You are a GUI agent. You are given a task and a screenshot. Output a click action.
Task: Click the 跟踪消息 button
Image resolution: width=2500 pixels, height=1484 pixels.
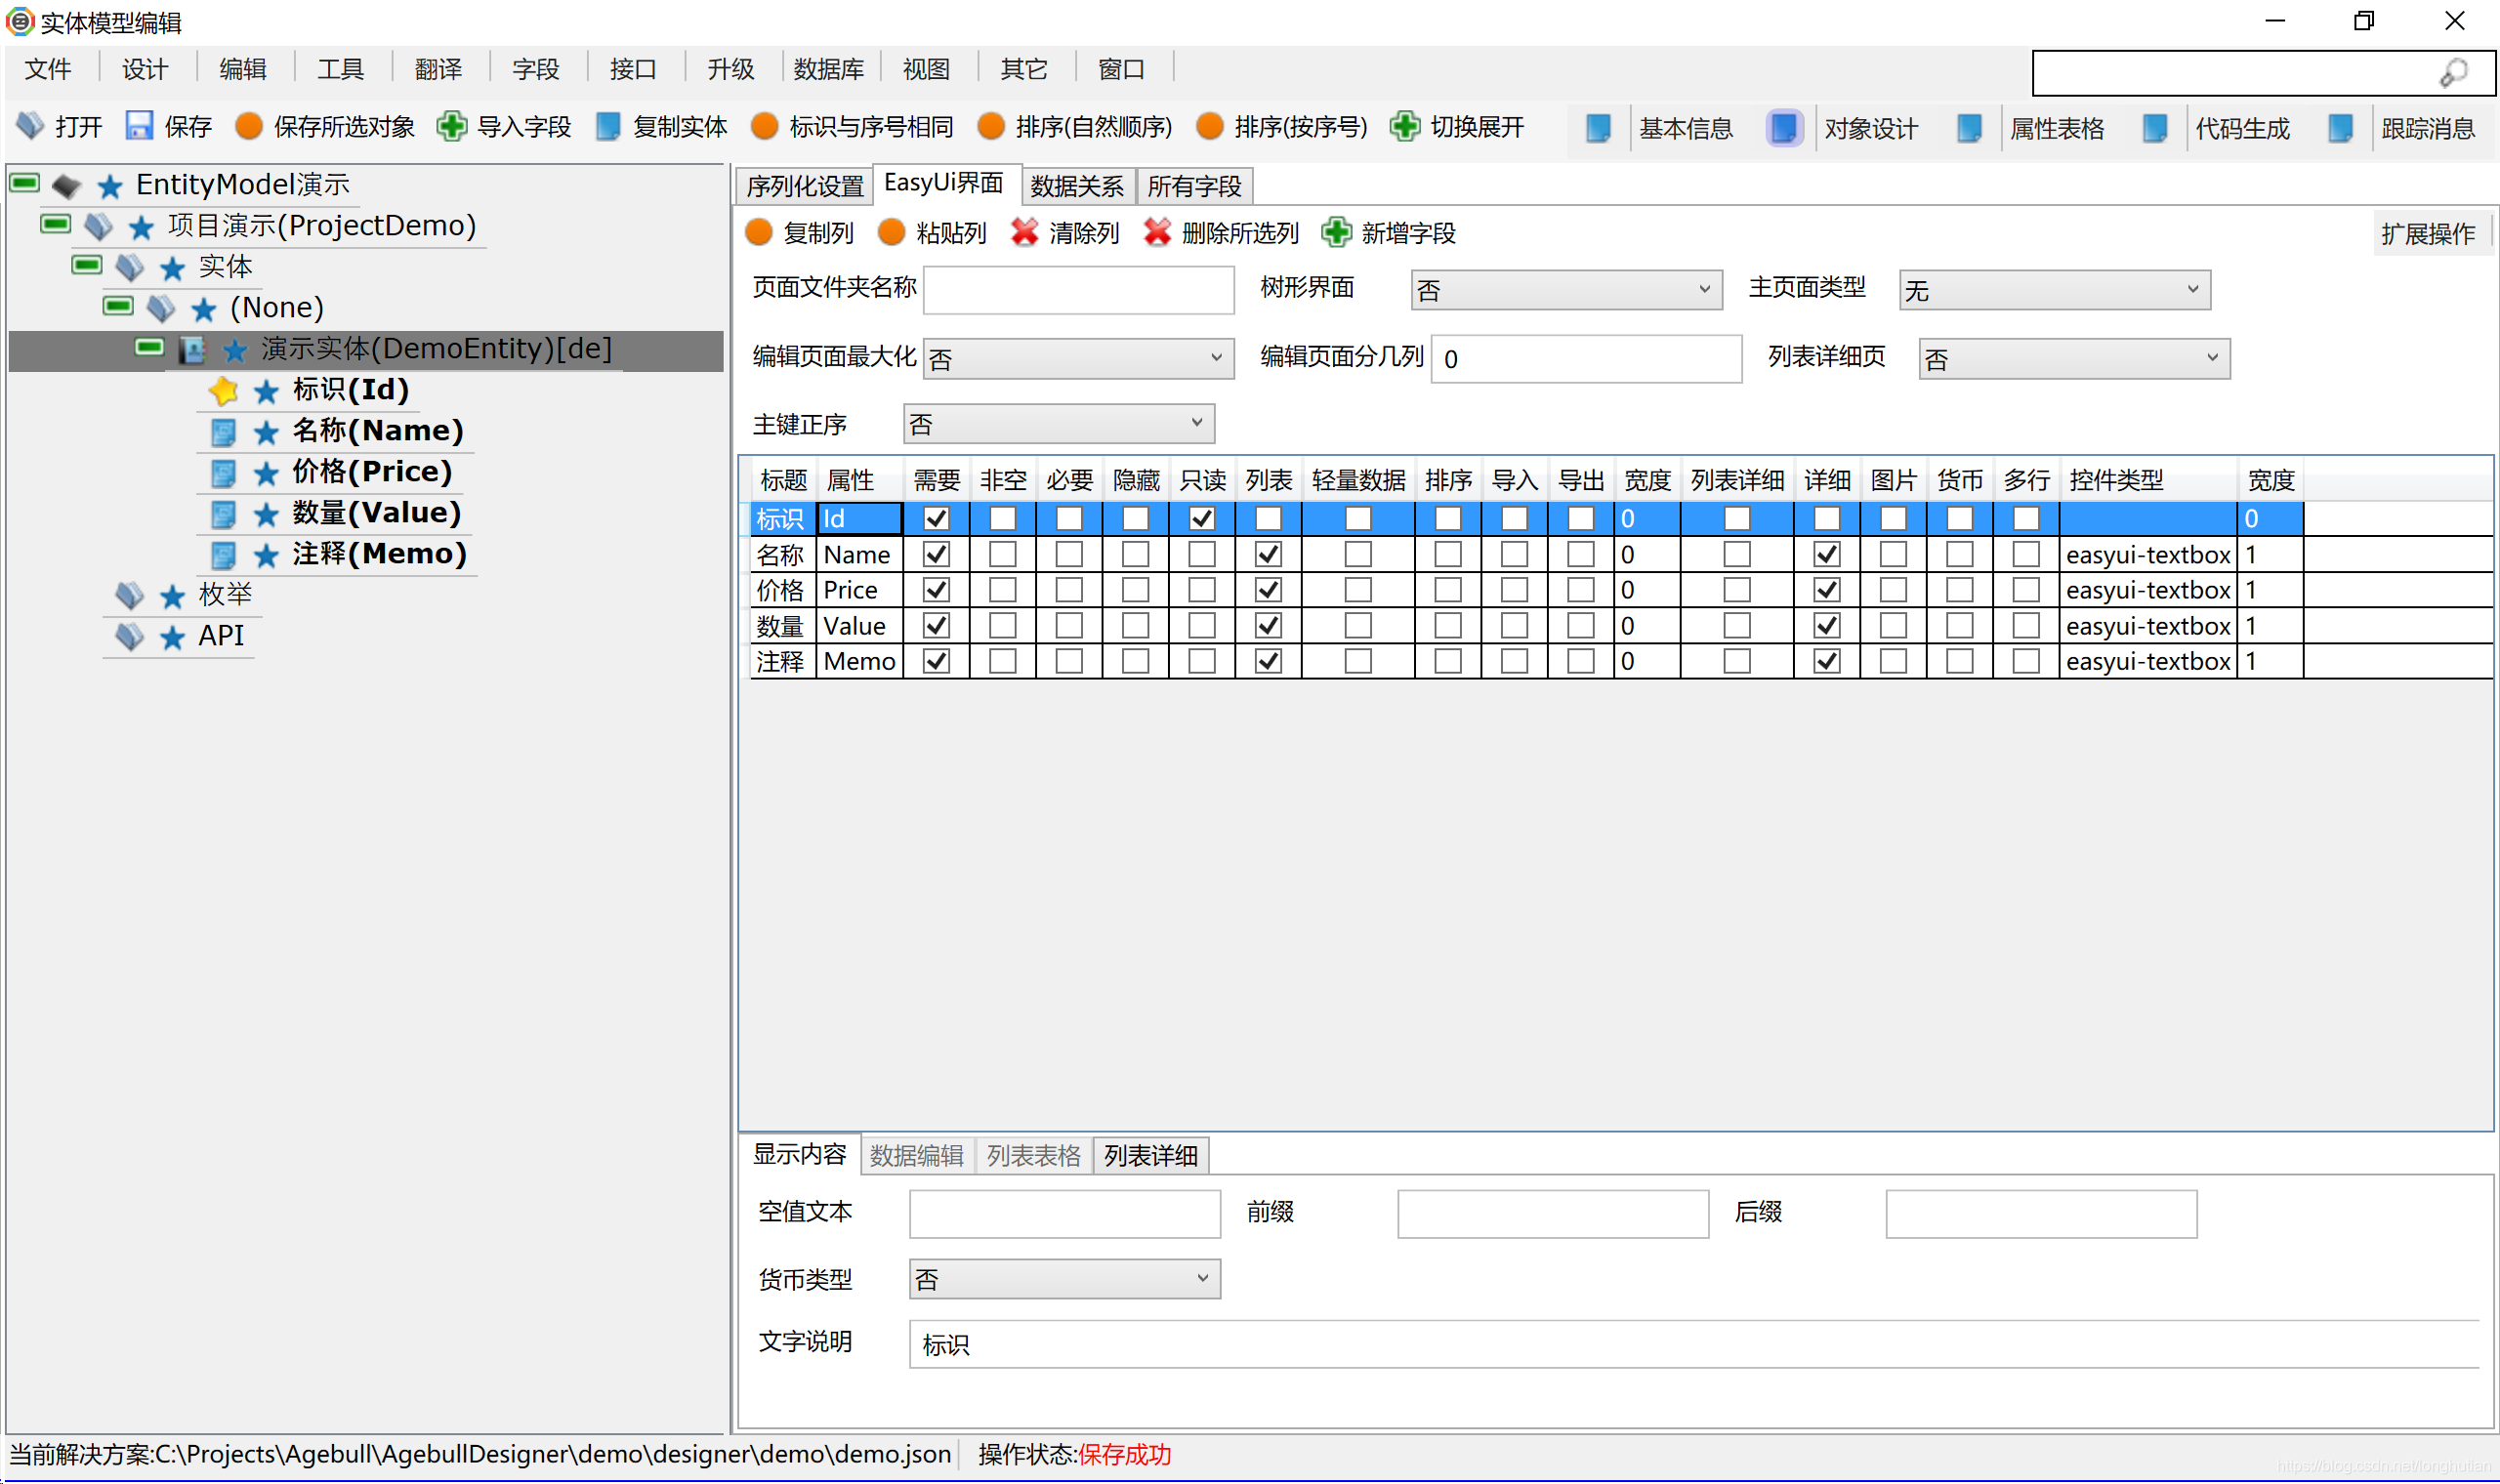pyautogui.click(x=2429, y=128)
